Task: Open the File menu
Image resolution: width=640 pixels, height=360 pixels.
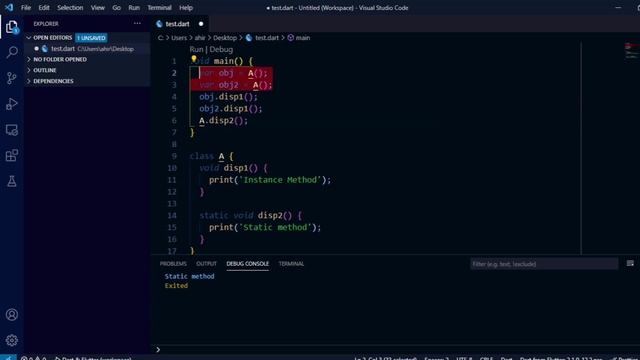Action: 26,8
